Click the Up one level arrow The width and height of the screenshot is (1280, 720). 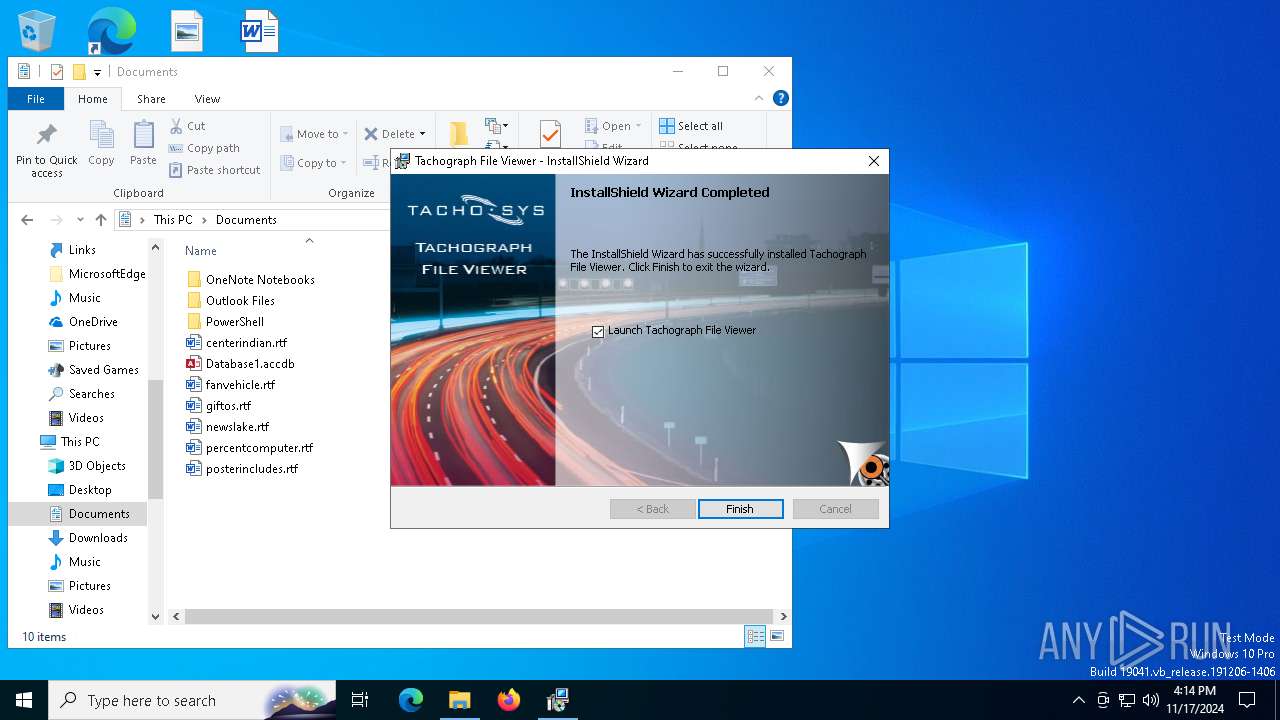point(100,220)
